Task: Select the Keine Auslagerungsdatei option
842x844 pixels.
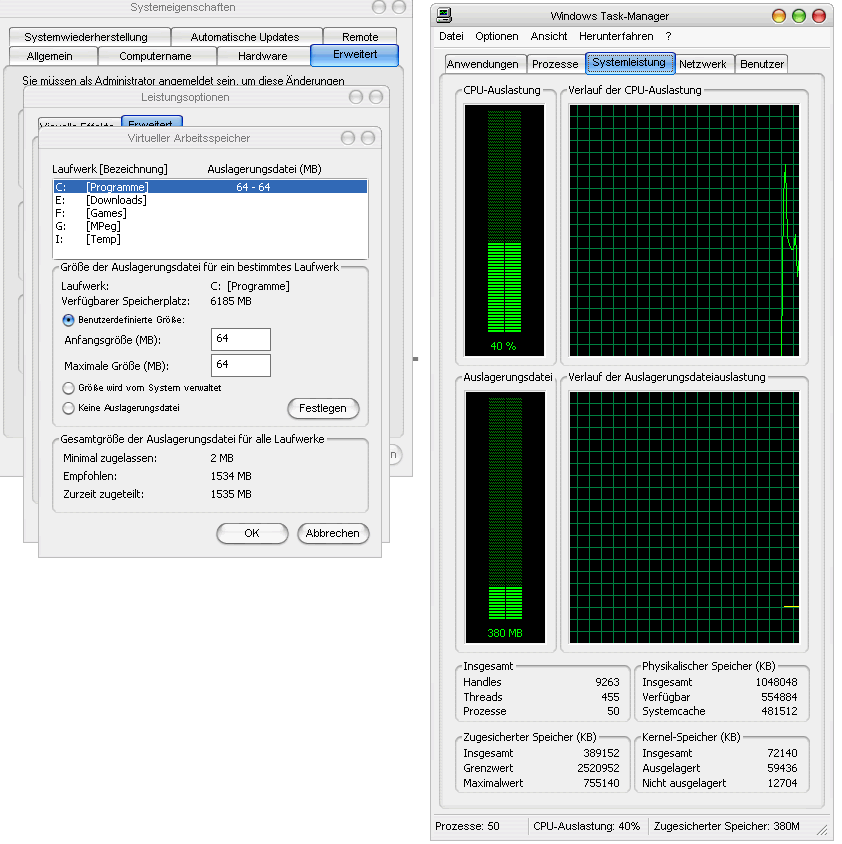Action: coord(68,408)
